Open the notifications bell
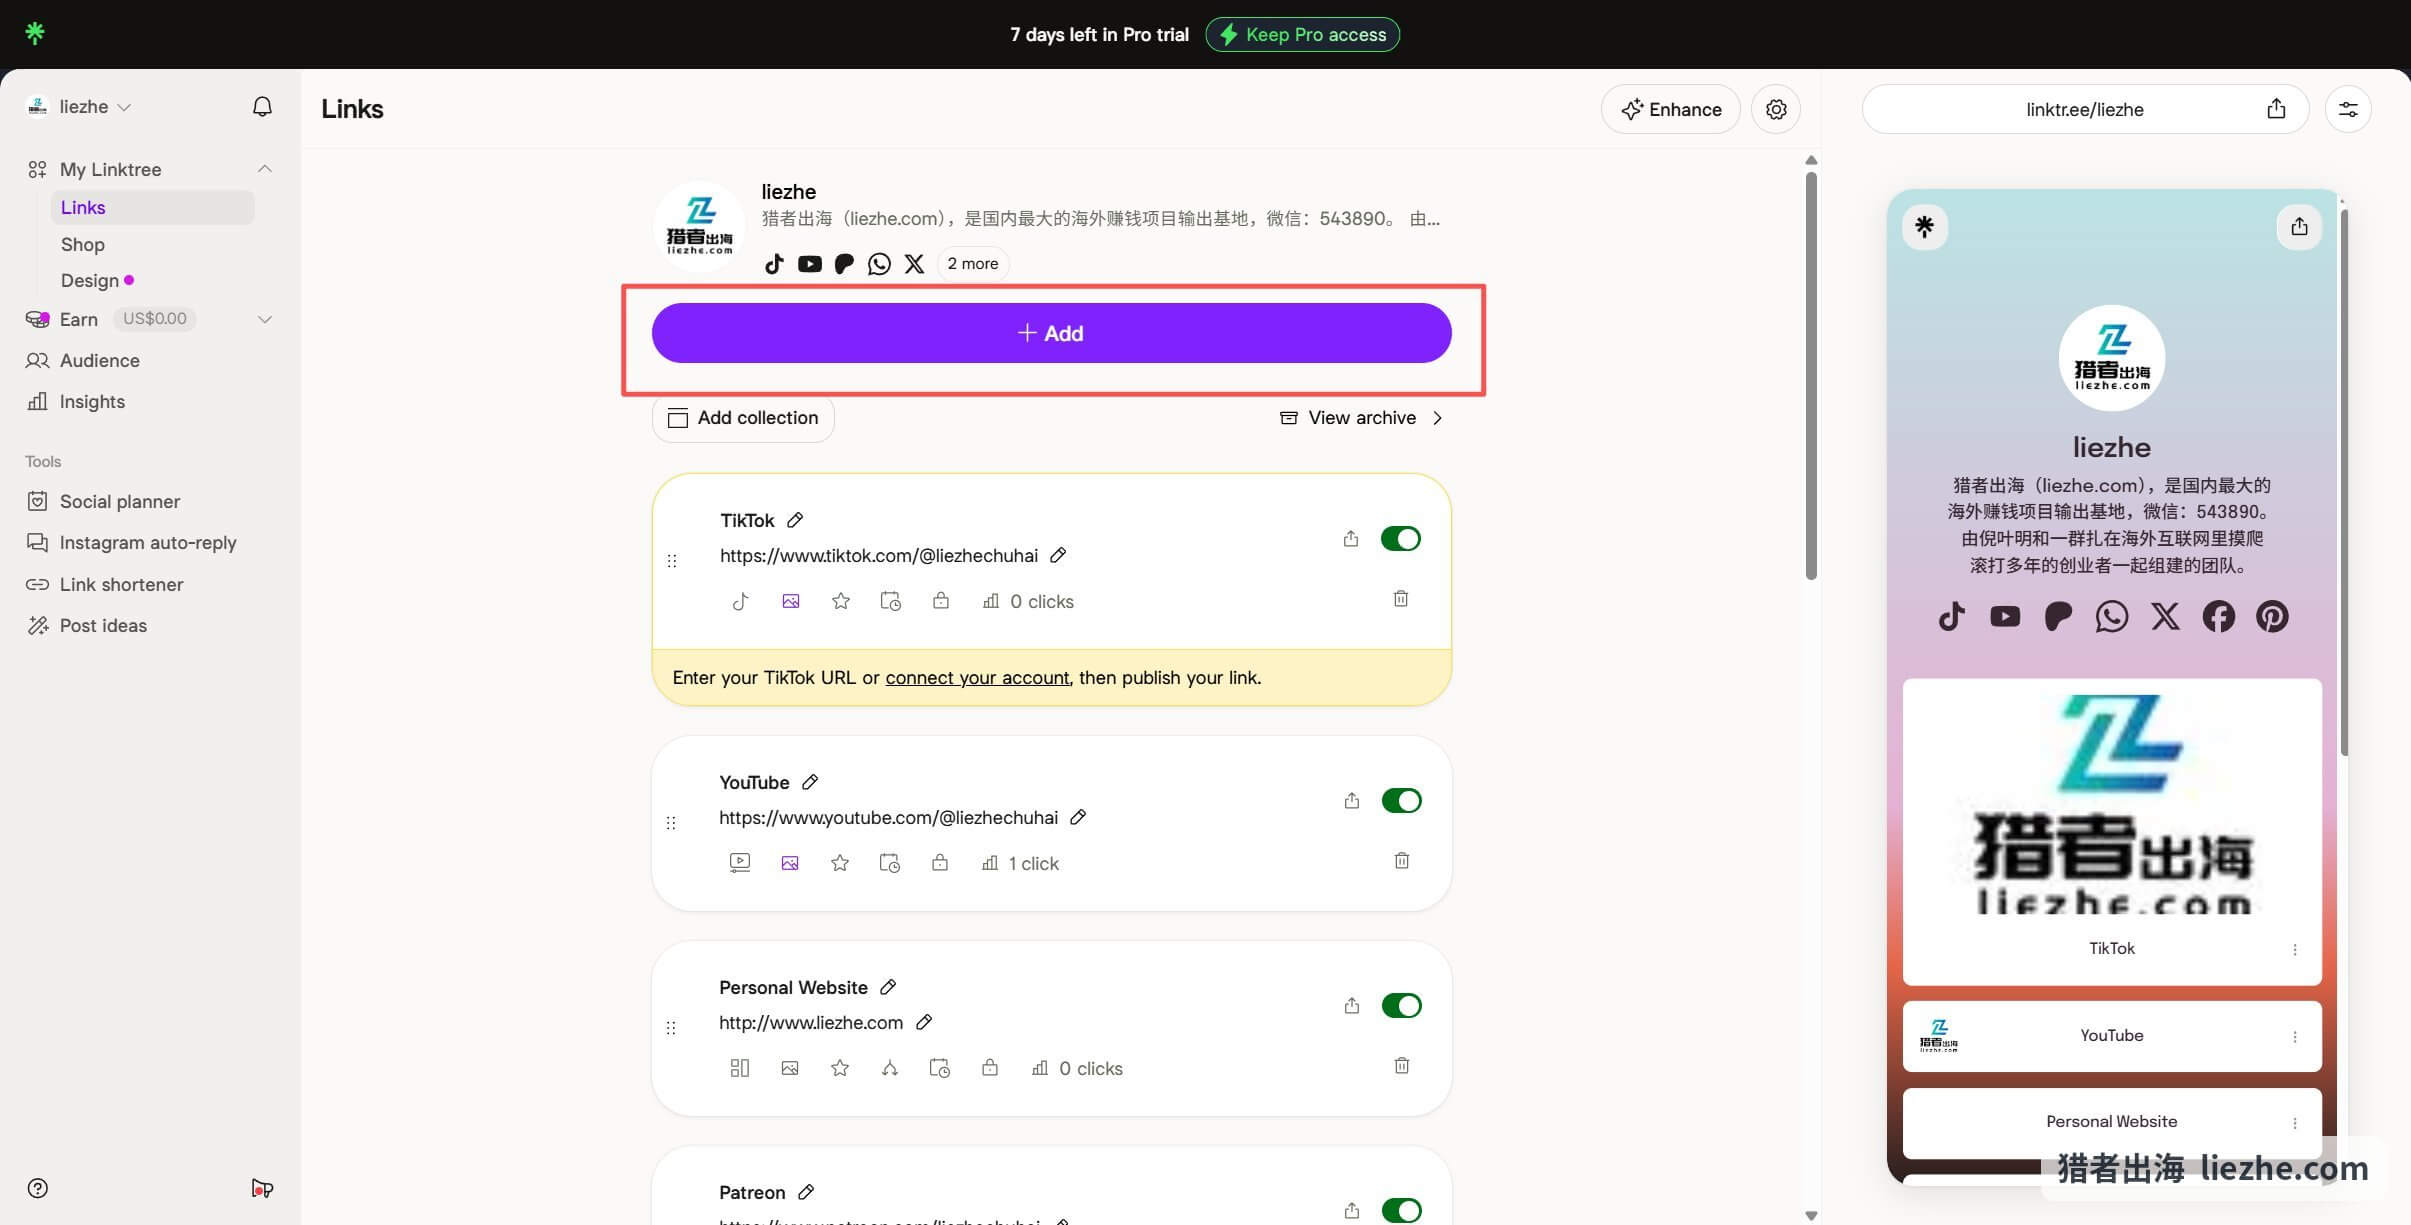 point(262,106)
